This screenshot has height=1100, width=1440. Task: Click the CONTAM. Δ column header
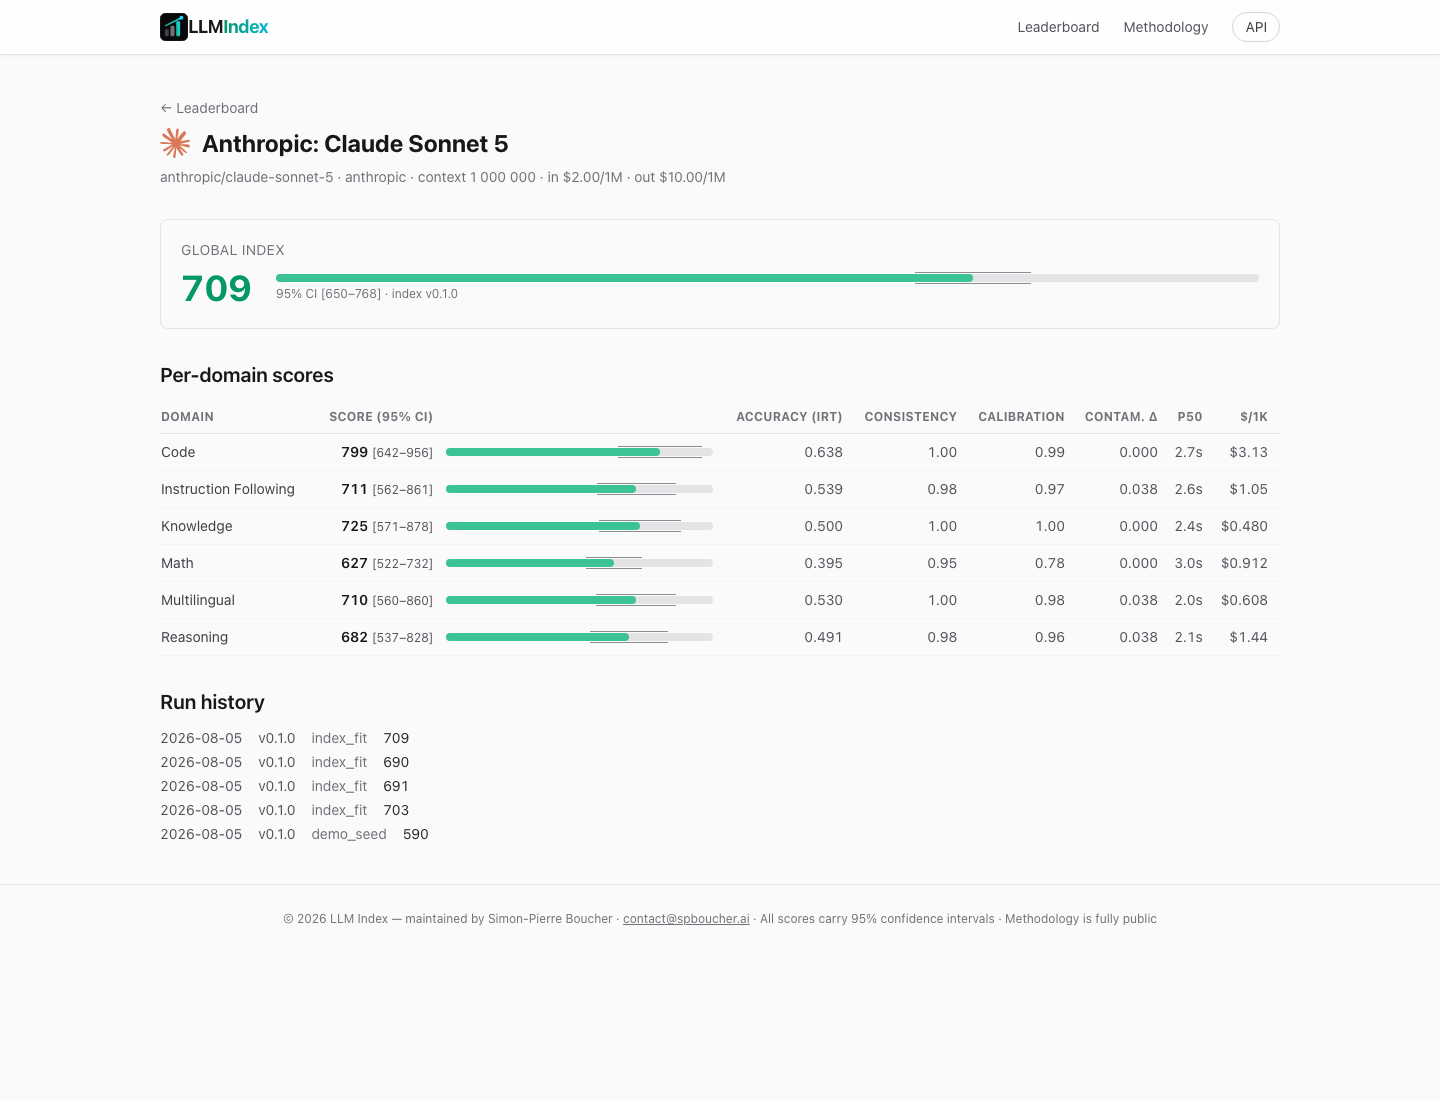(1121, 417)
